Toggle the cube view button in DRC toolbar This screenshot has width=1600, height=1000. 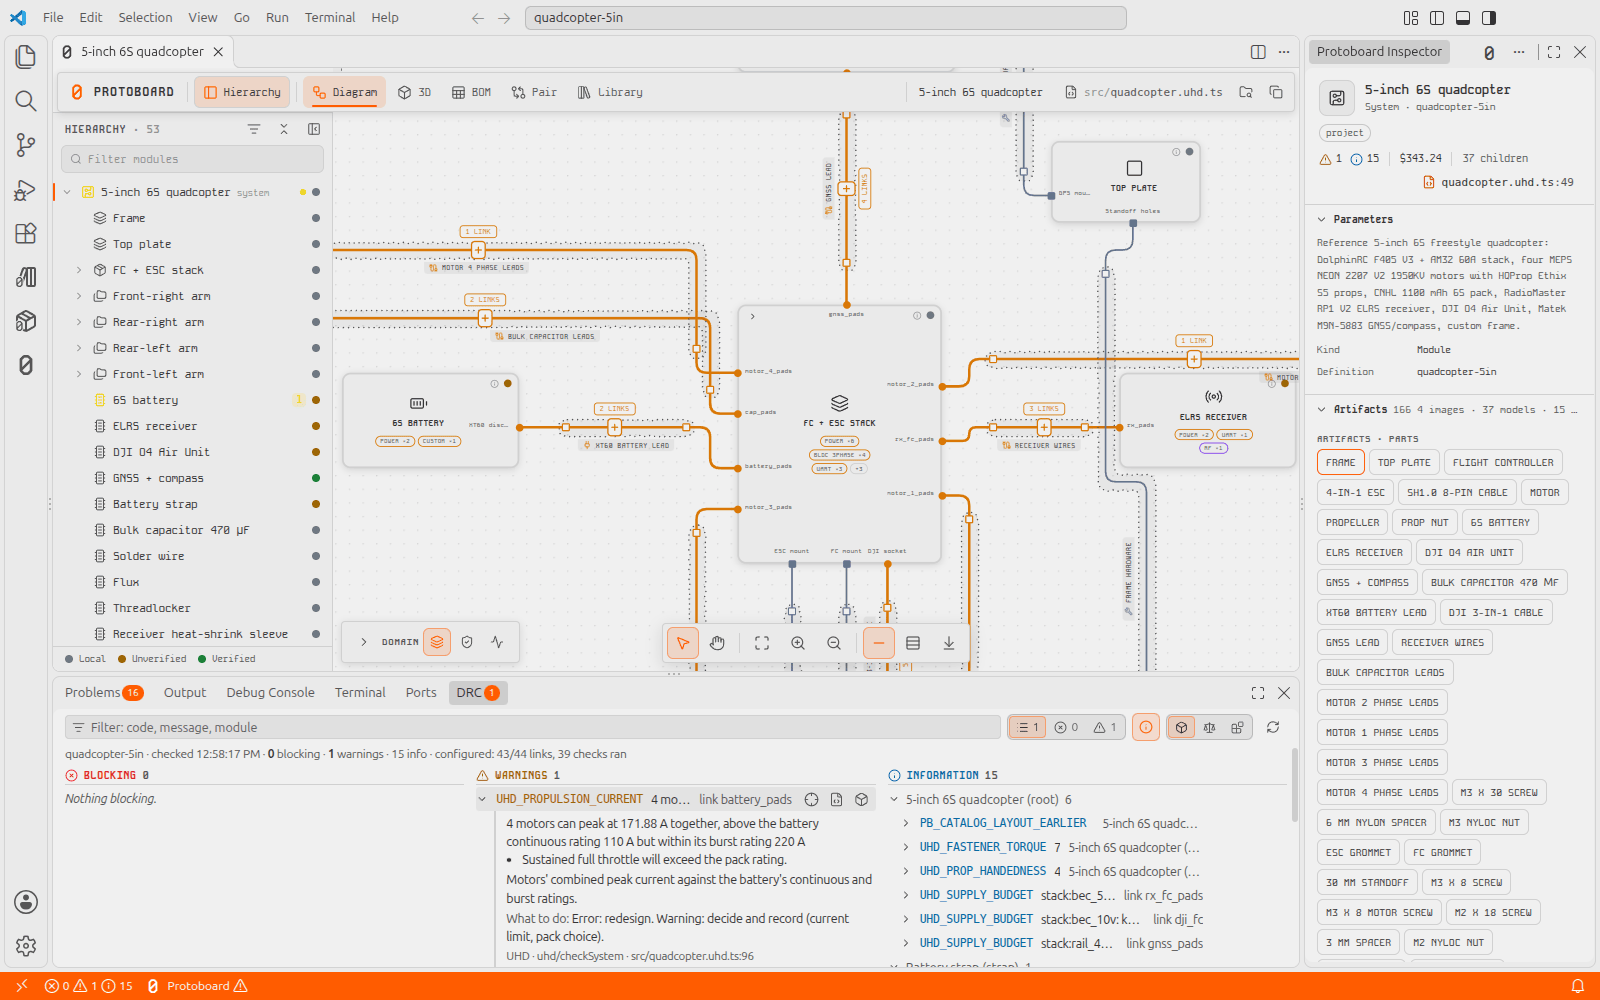[x=1182, y=727]
